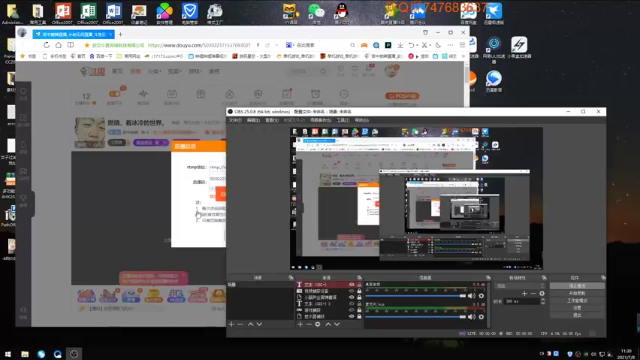Mute the desktop audio speaker icon
The width and height of the screenshot is (640, 360).
471,296
